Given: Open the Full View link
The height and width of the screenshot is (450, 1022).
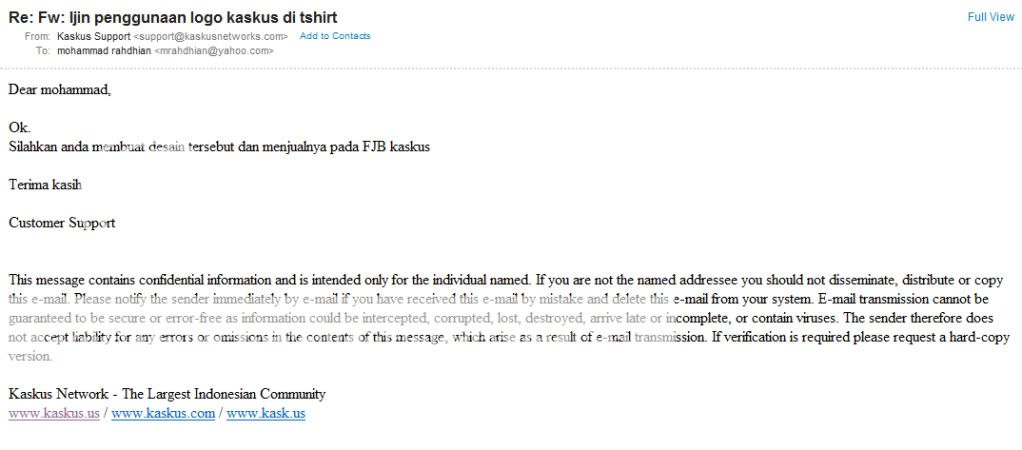Looking at the screenshot, I should tap(991, 18).
